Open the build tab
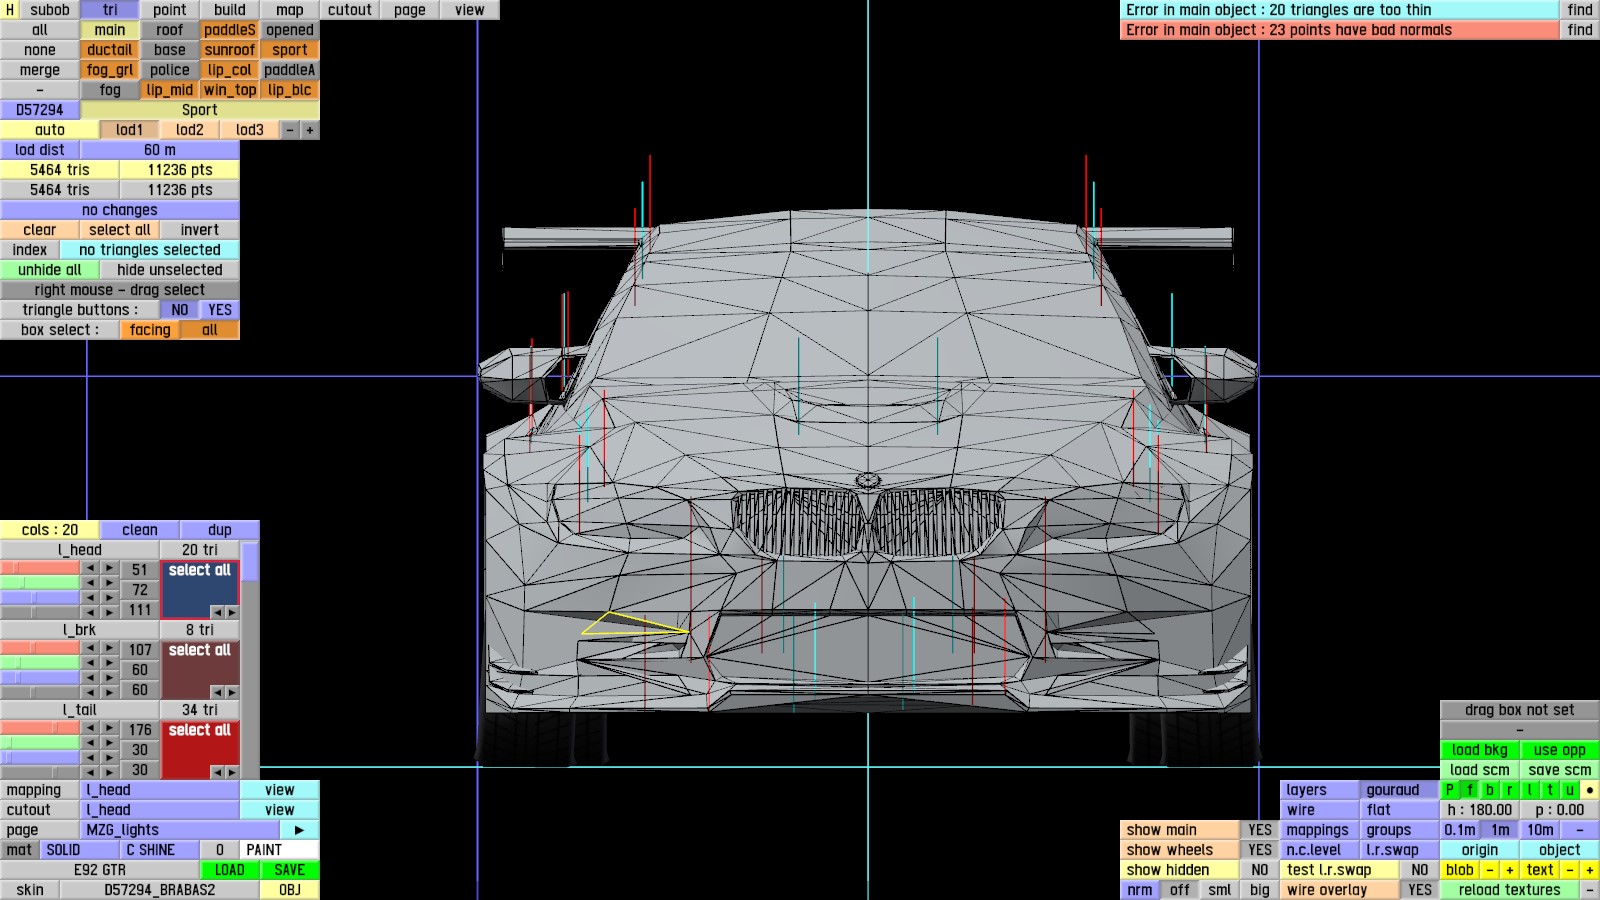1600x900 pixels. click(x=230, y=10)
